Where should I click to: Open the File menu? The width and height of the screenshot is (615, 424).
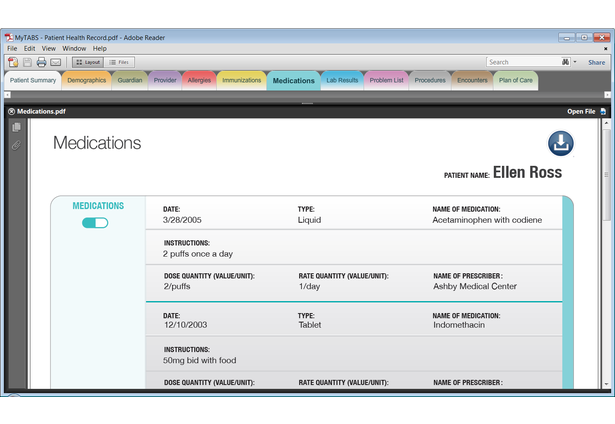(12, 48)
